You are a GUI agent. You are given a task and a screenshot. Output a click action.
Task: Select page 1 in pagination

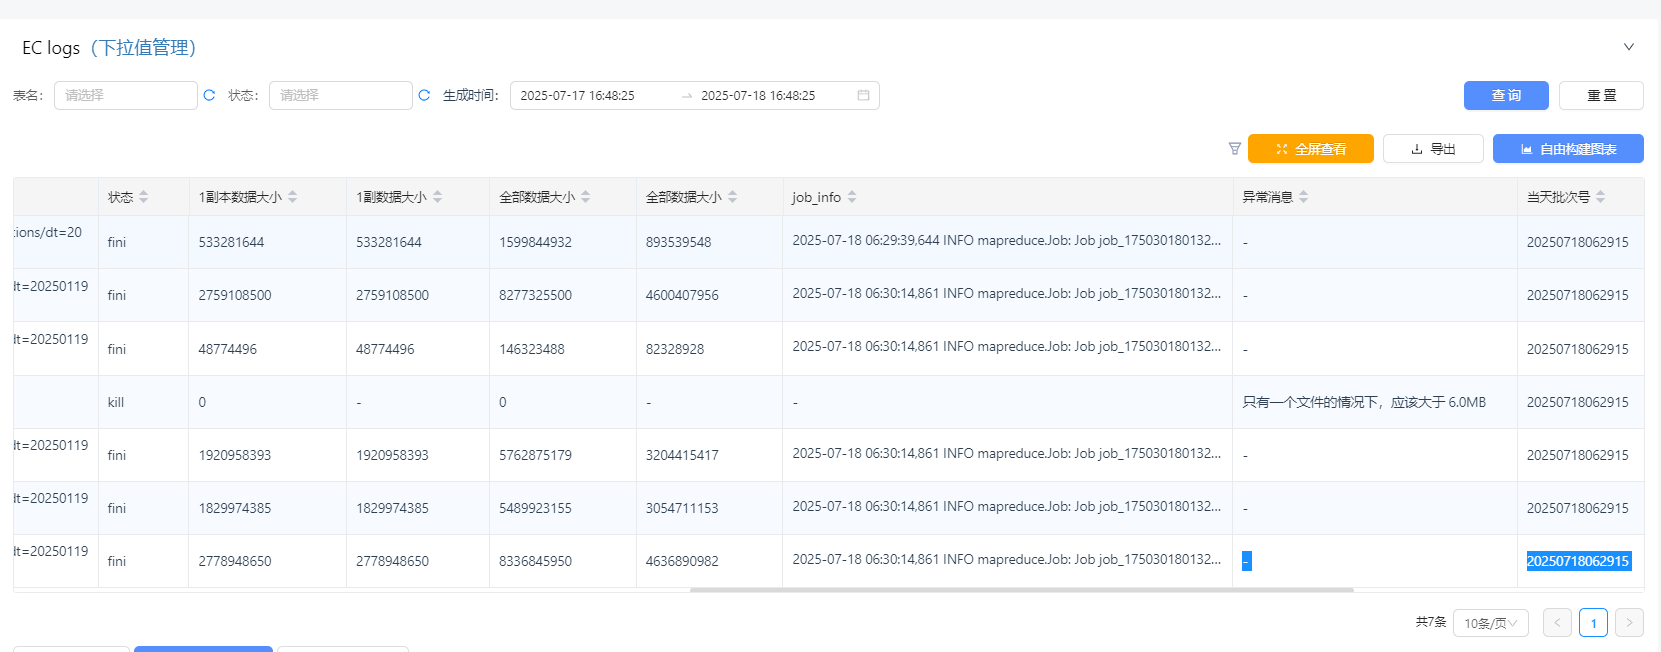pyautogui.click(x=1593, y=623)
